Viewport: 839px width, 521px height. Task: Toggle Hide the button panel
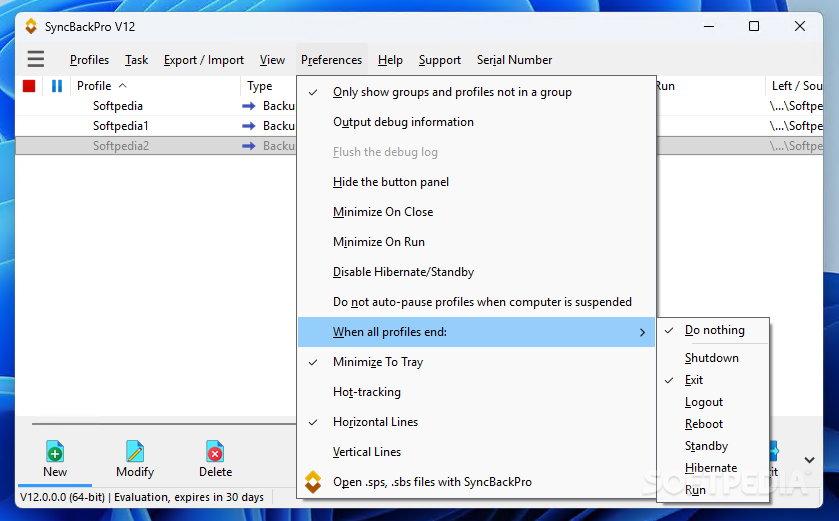point(476,182)
